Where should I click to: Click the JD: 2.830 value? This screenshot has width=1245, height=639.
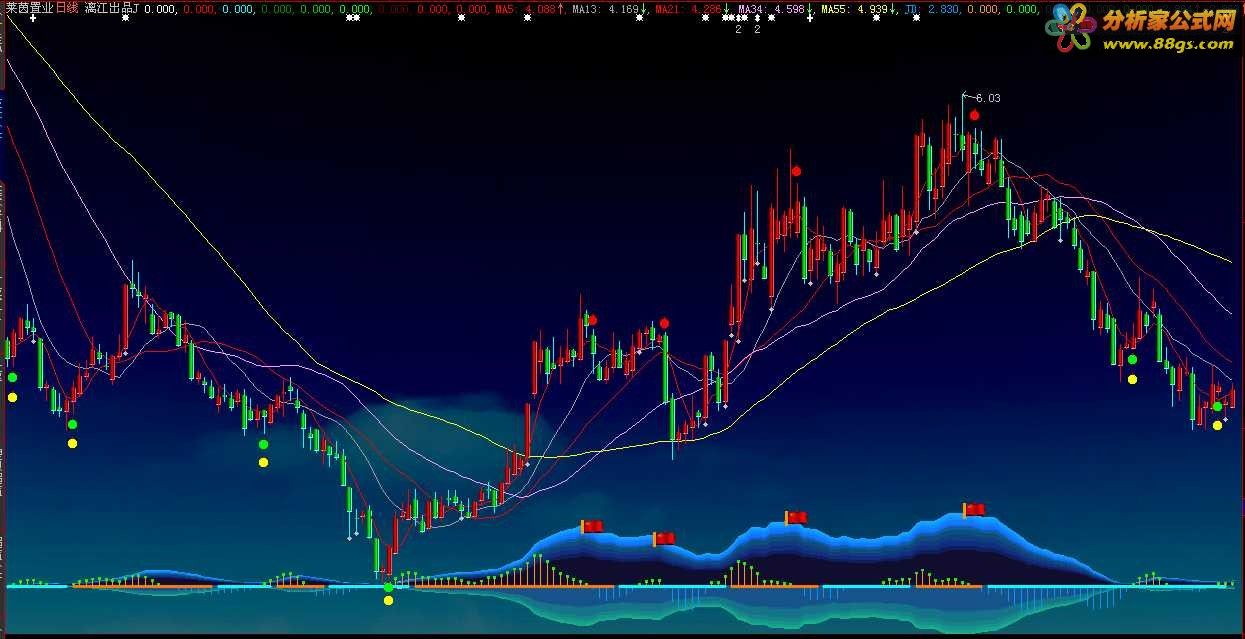tap(931, 9)
